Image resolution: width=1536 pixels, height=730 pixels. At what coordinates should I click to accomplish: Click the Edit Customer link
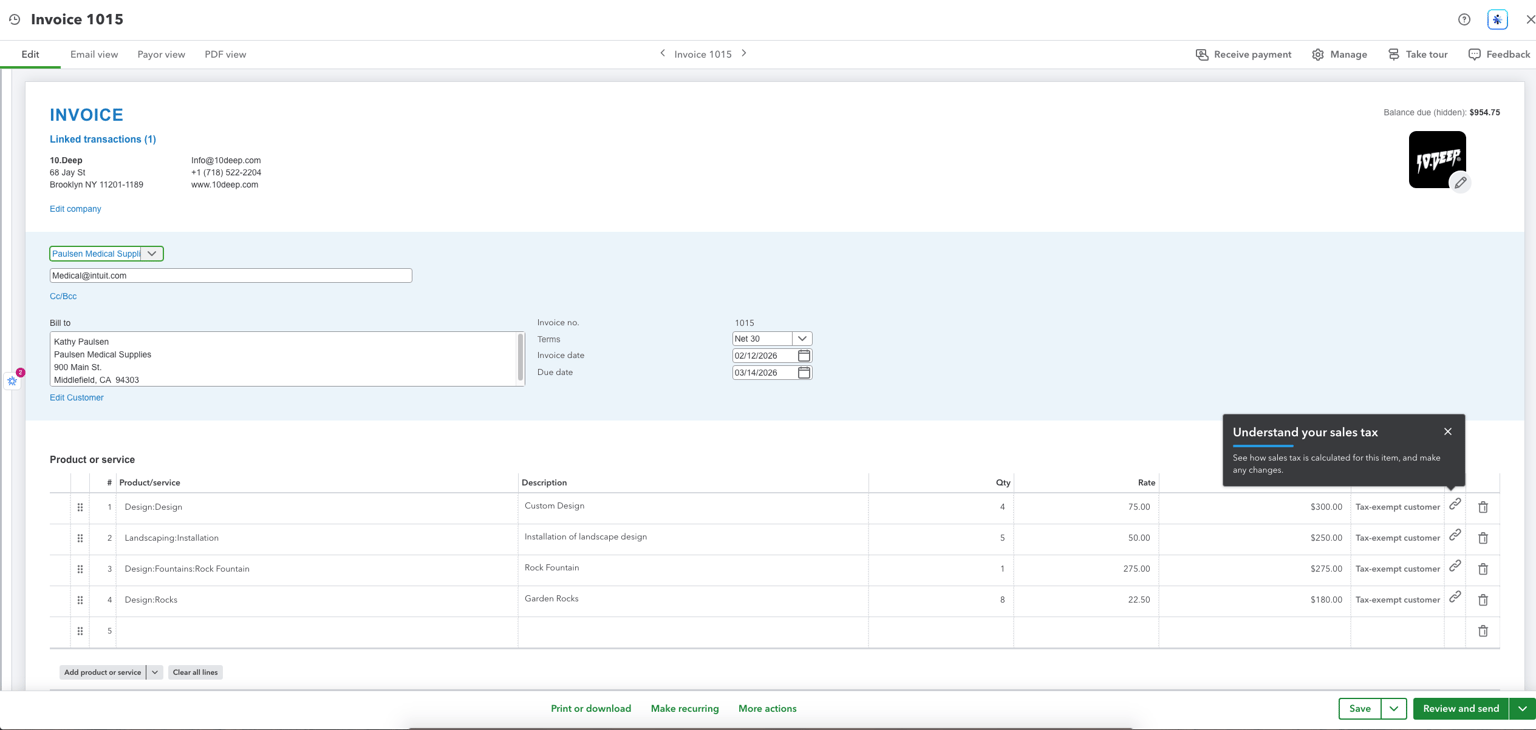(77, 398)
